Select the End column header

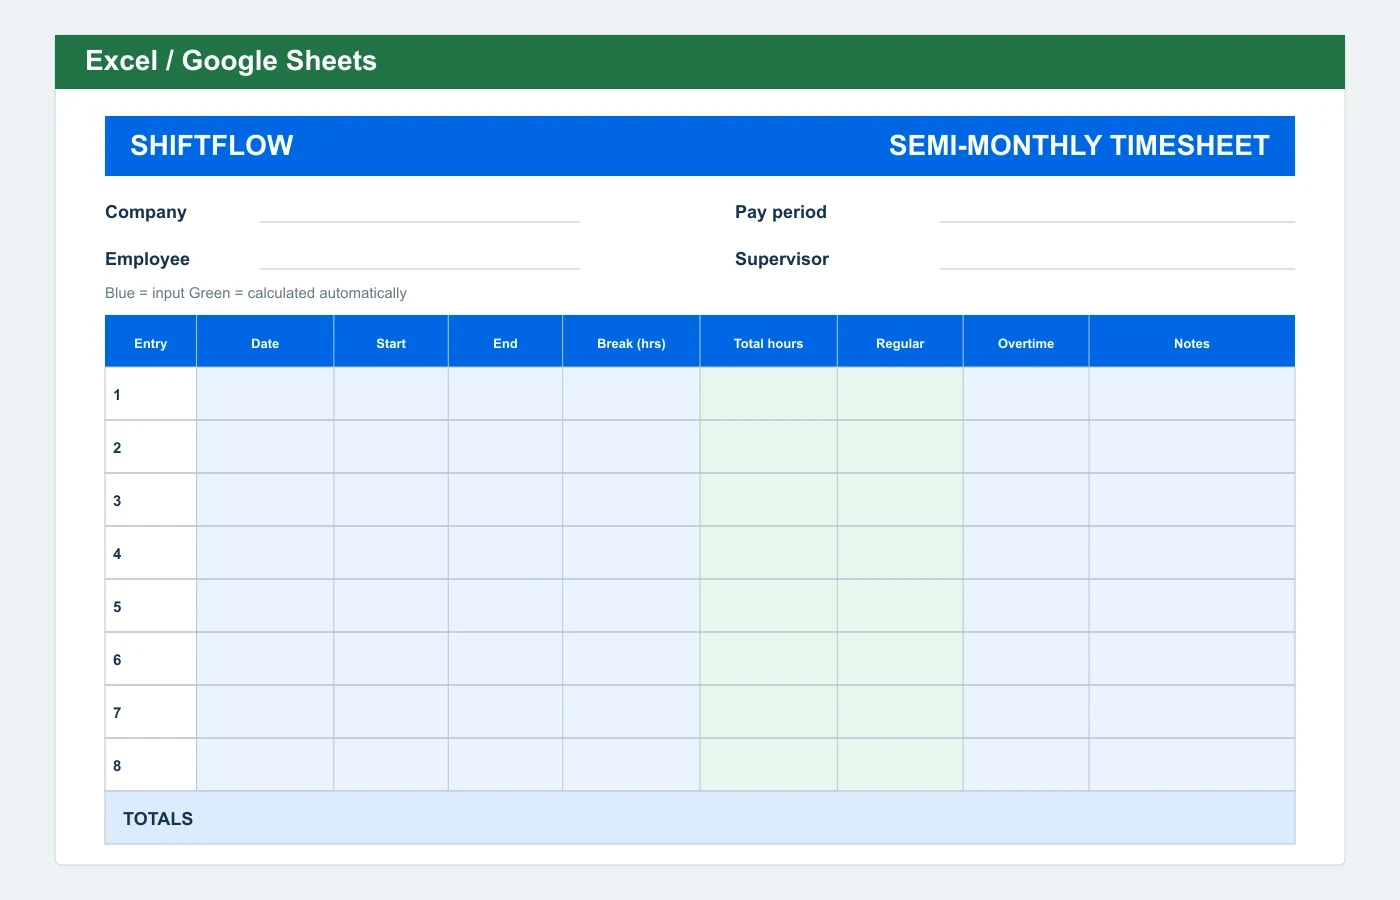pos(506,342)
